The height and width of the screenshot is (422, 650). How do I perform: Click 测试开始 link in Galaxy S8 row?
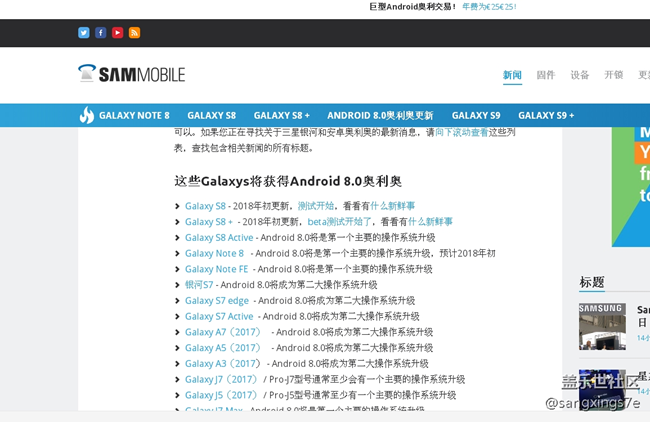pos(315,206)
